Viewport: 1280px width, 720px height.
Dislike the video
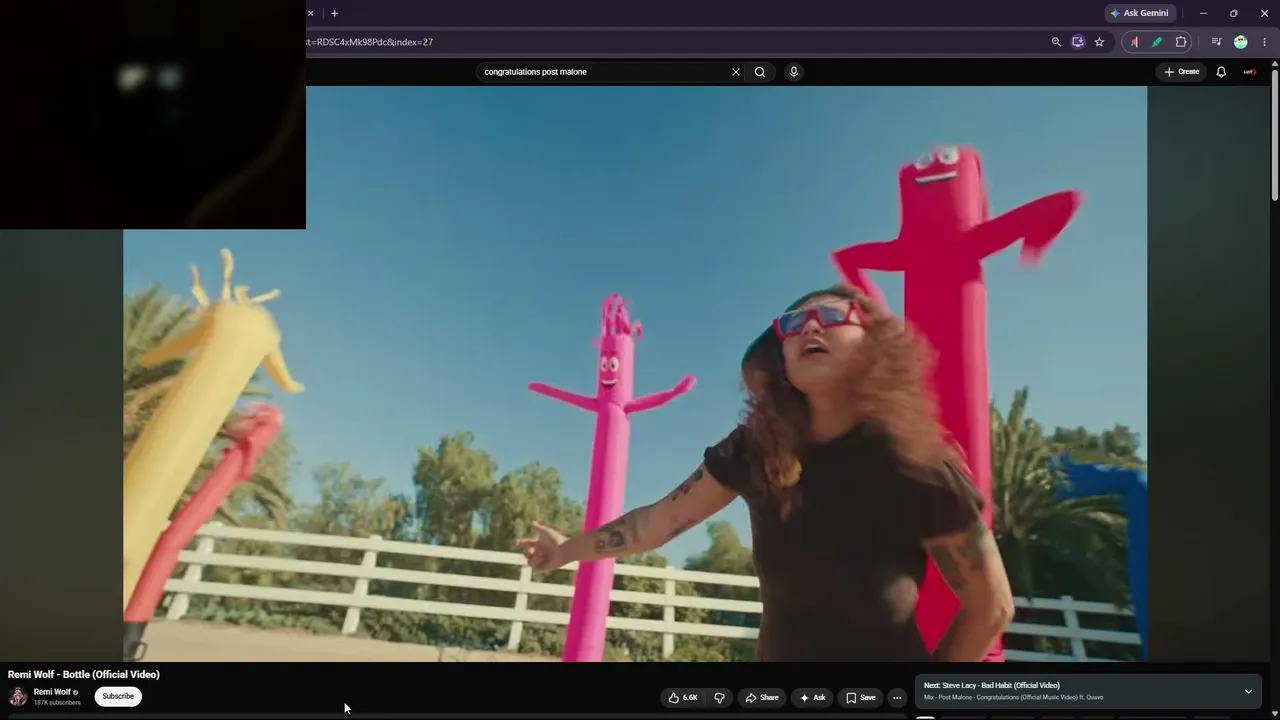pos(719,698)
